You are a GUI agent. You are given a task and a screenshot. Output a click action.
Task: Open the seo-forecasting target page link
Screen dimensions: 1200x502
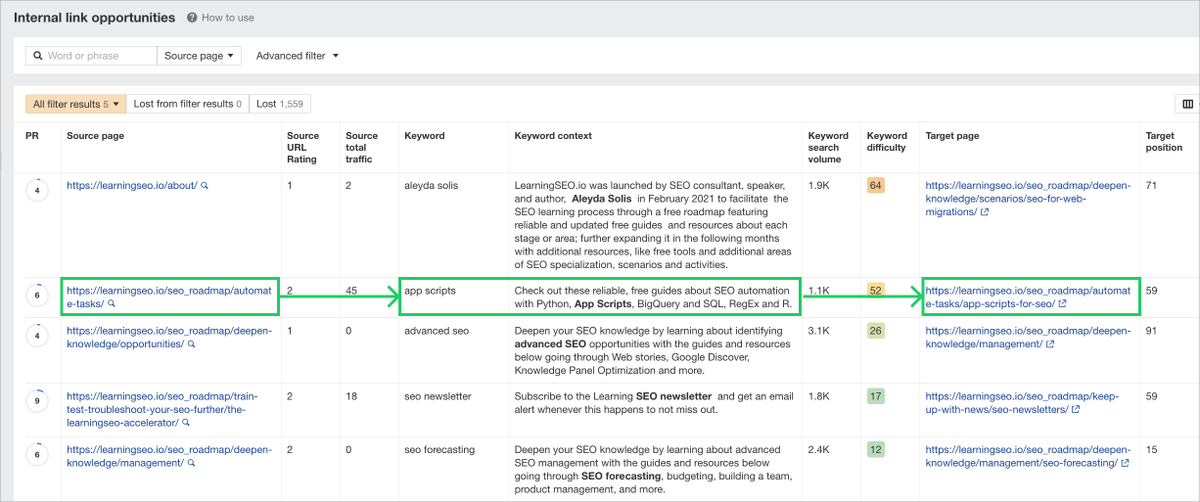tap(1028, 457)
